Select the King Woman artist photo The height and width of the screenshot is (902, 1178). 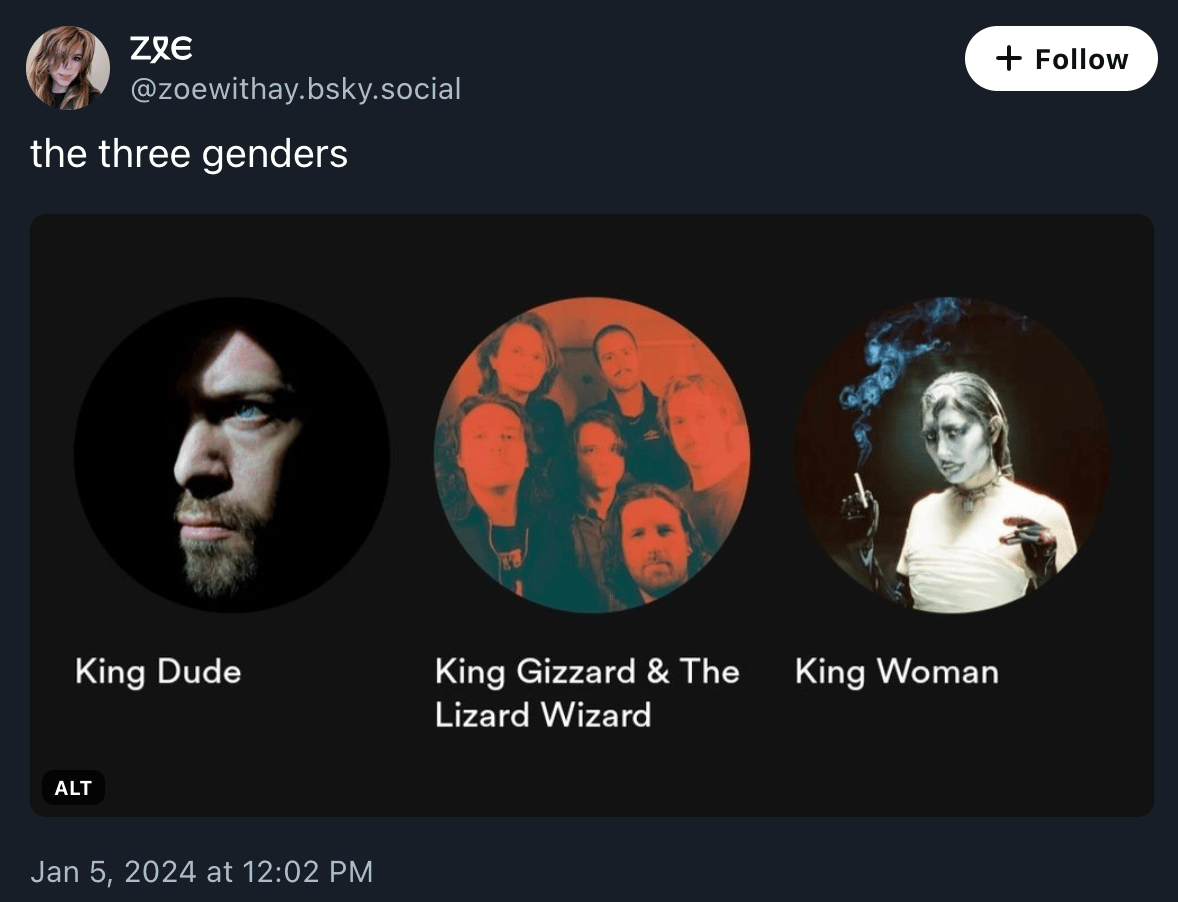pos(952,455)
